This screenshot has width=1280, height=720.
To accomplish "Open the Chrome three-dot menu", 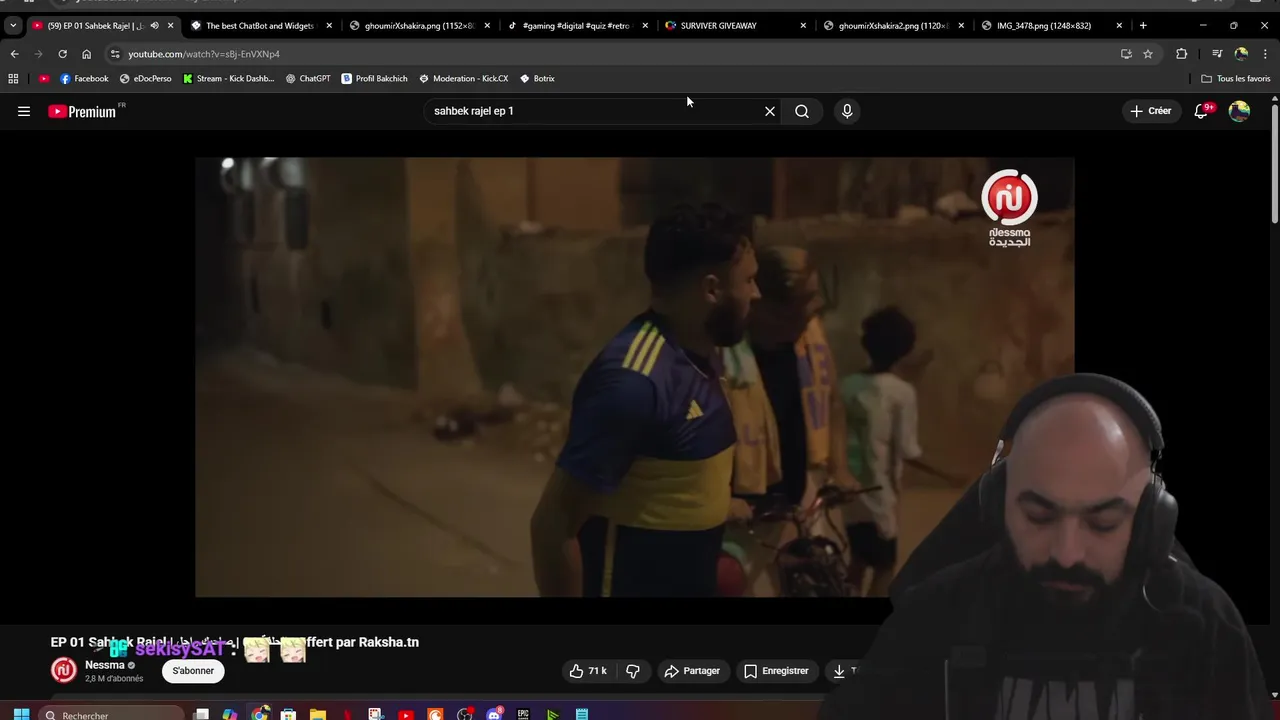I will point(1265,54).
